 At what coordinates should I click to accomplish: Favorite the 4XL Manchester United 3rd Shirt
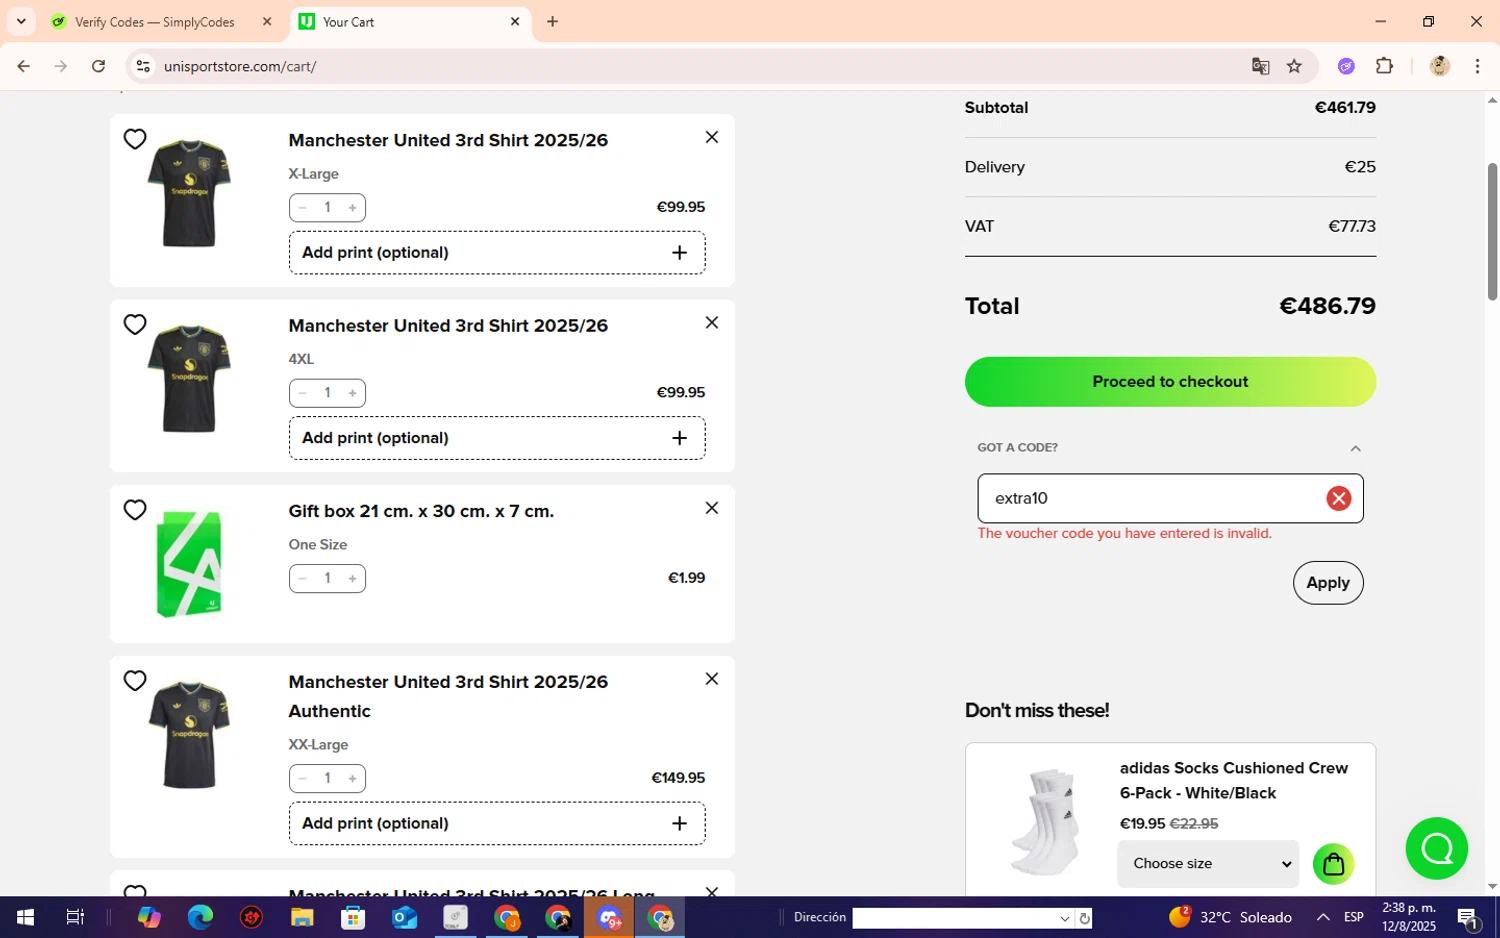click(135, 324)
